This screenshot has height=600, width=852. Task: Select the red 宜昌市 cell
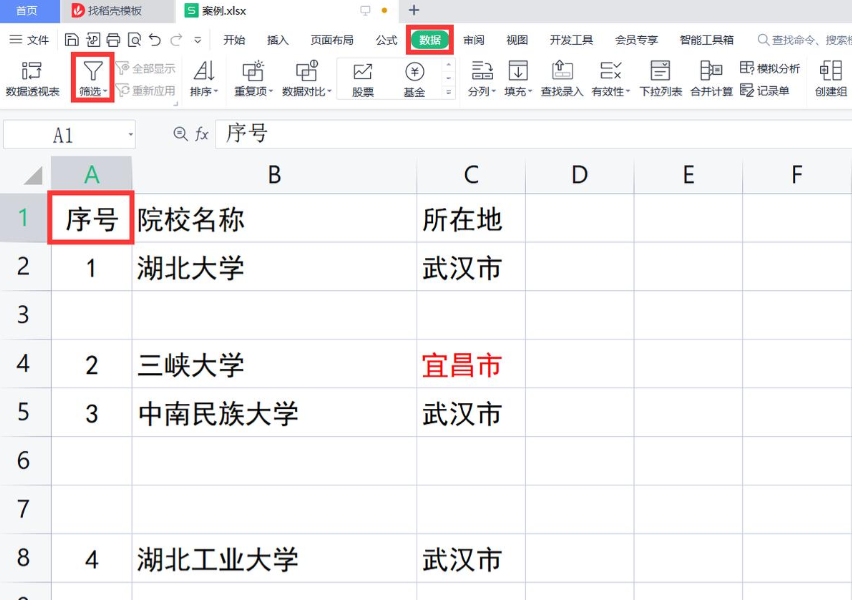point(471,364)
